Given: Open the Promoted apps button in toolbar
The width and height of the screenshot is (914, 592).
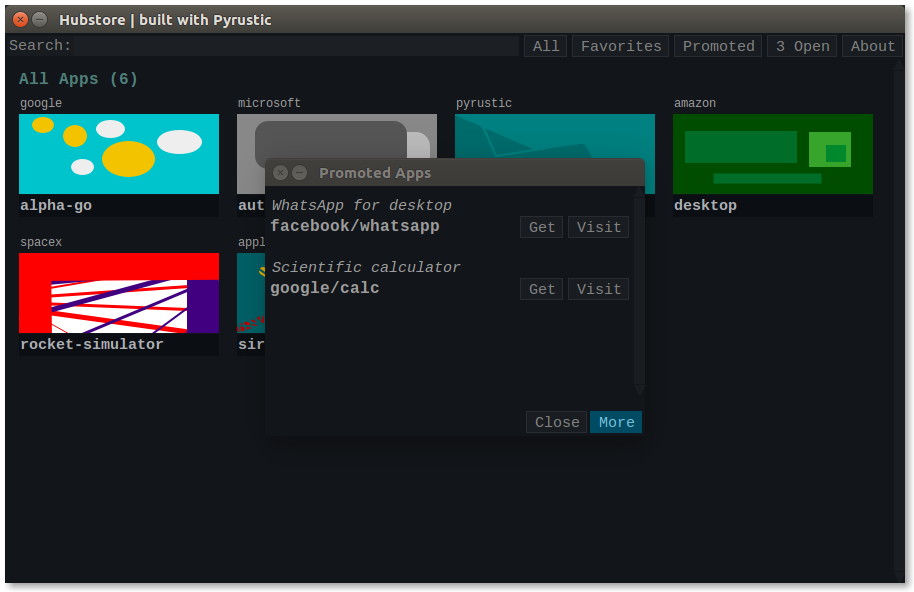Looking at the screenshot, I should [x=718, y=46].
